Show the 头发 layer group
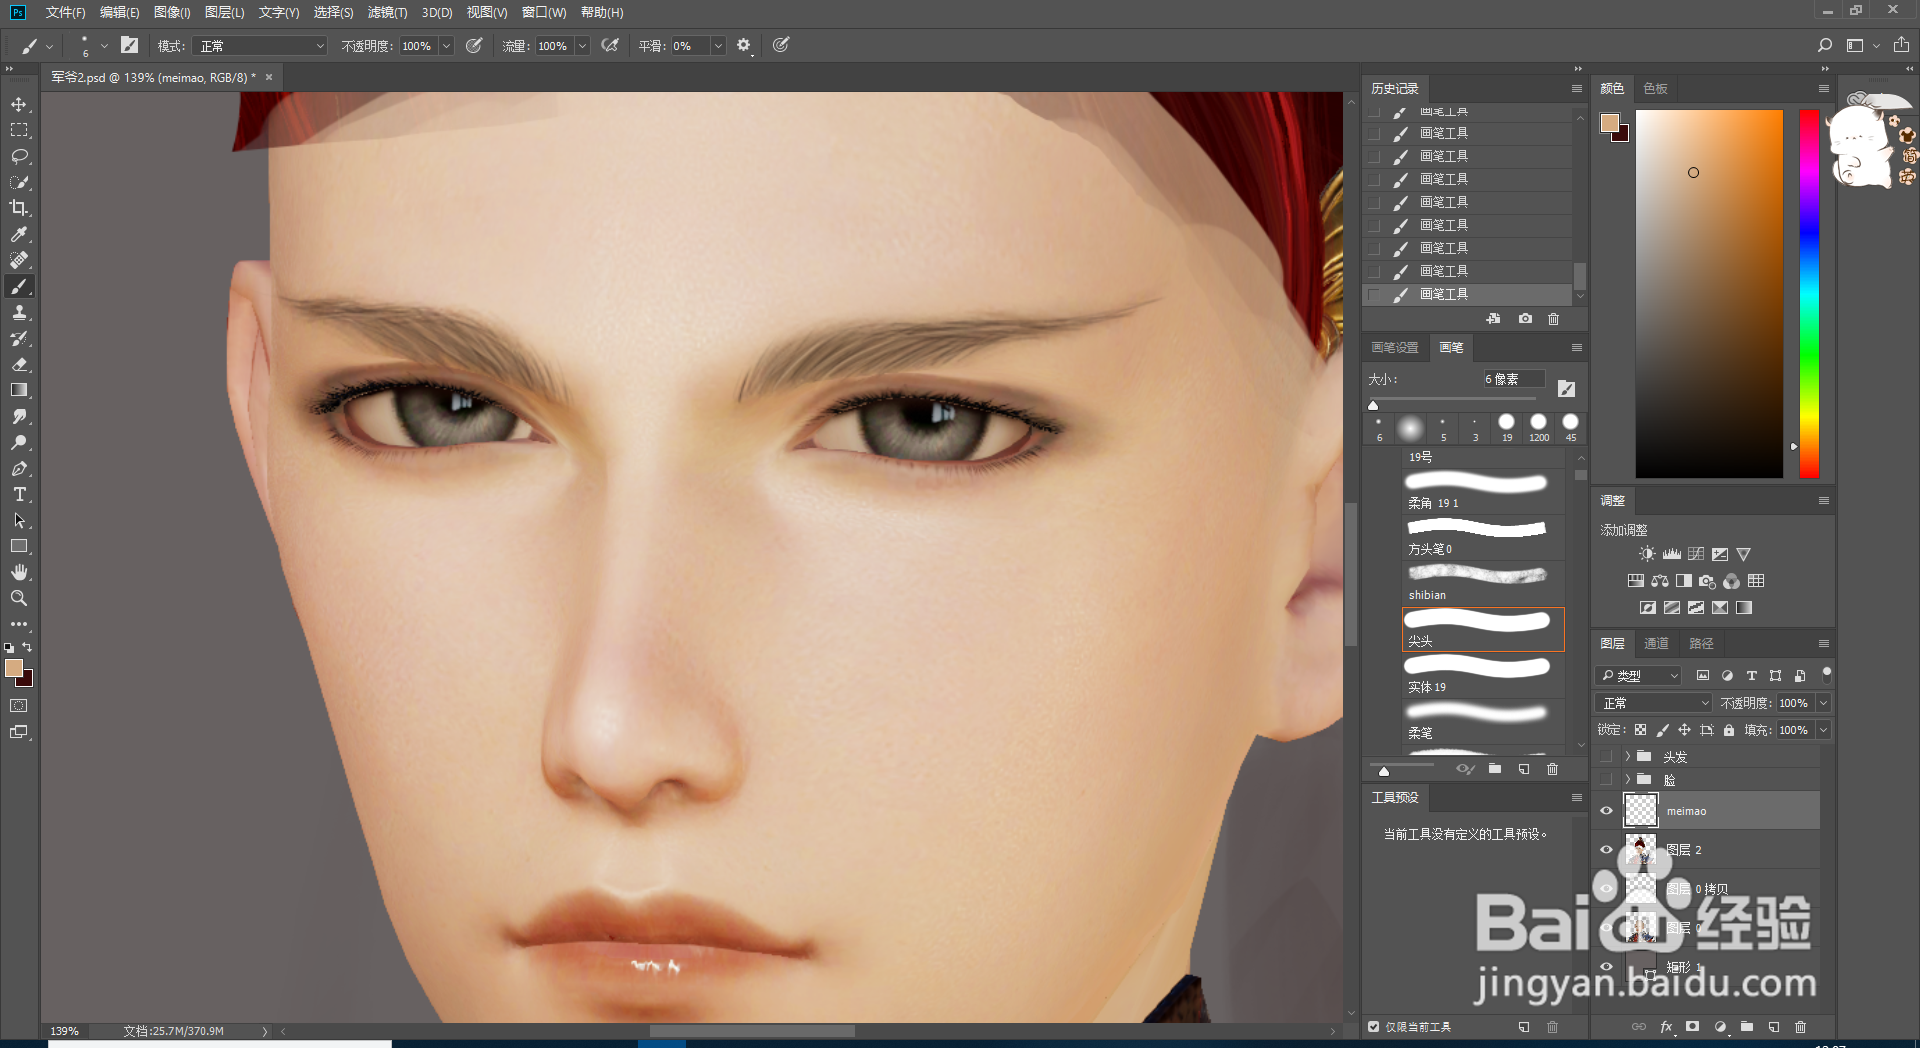Viewport: 1920px width, 1048px height. pyautogui.click(x=1606, y=757)
